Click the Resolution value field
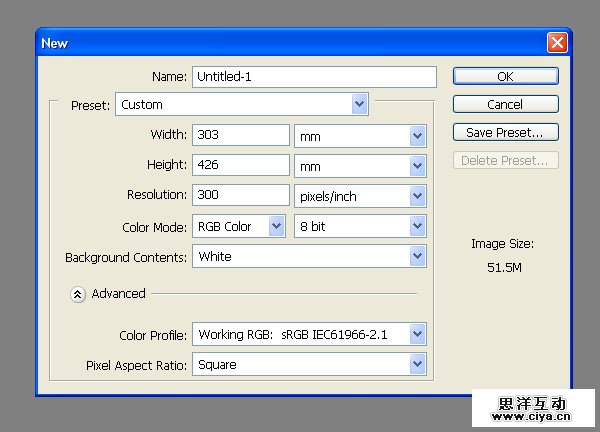600x432 pixels. (241, 196)
